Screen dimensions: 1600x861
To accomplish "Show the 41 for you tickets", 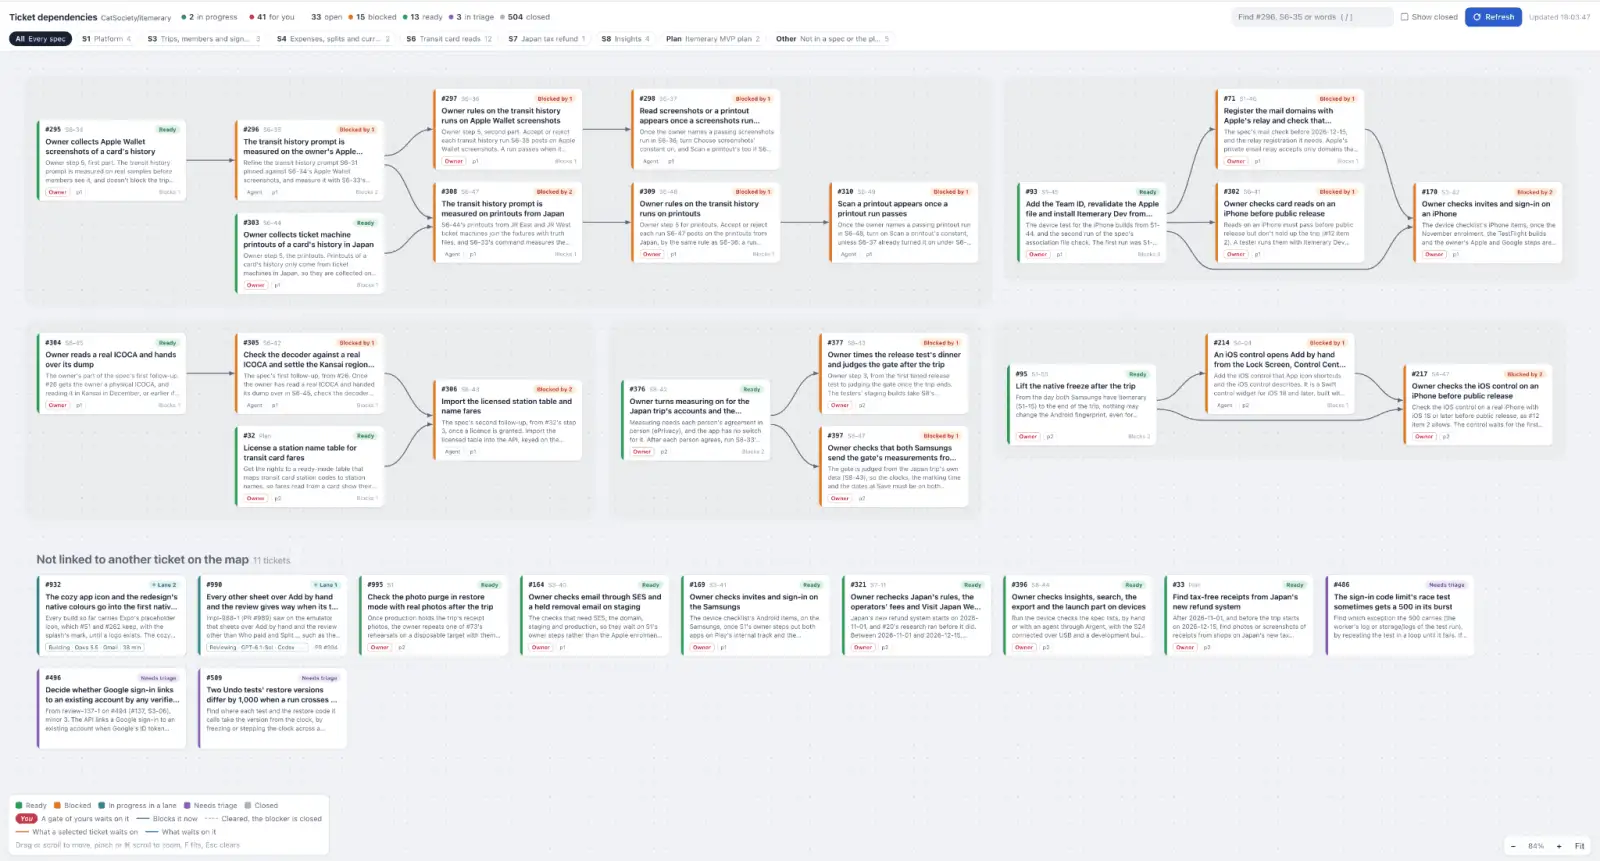I will [272, 17].
